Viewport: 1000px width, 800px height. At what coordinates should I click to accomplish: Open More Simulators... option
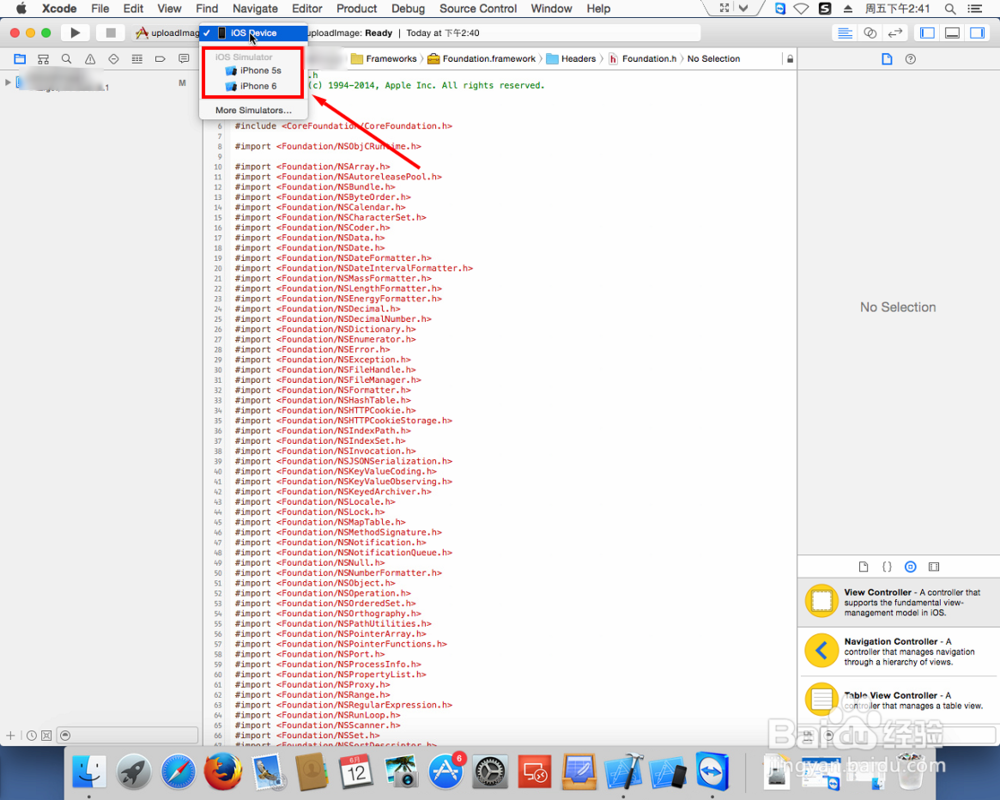click(x=253, y=110)
